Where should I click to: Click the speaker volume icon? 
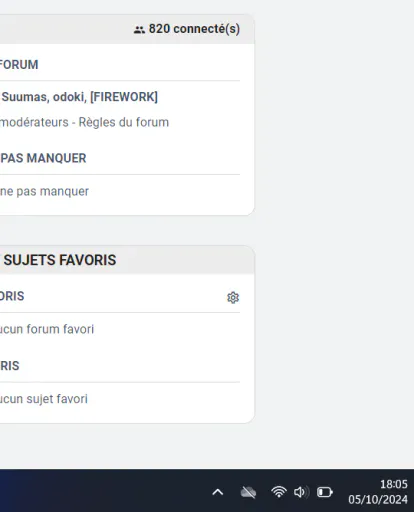[x=301, y=492]
